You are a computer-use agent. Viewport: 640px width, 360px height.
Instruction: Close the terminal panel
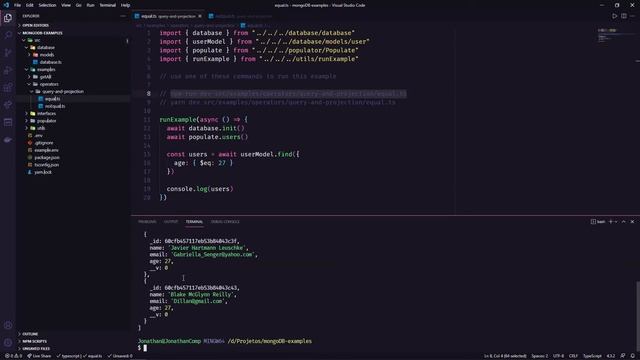tap(632, 222)
